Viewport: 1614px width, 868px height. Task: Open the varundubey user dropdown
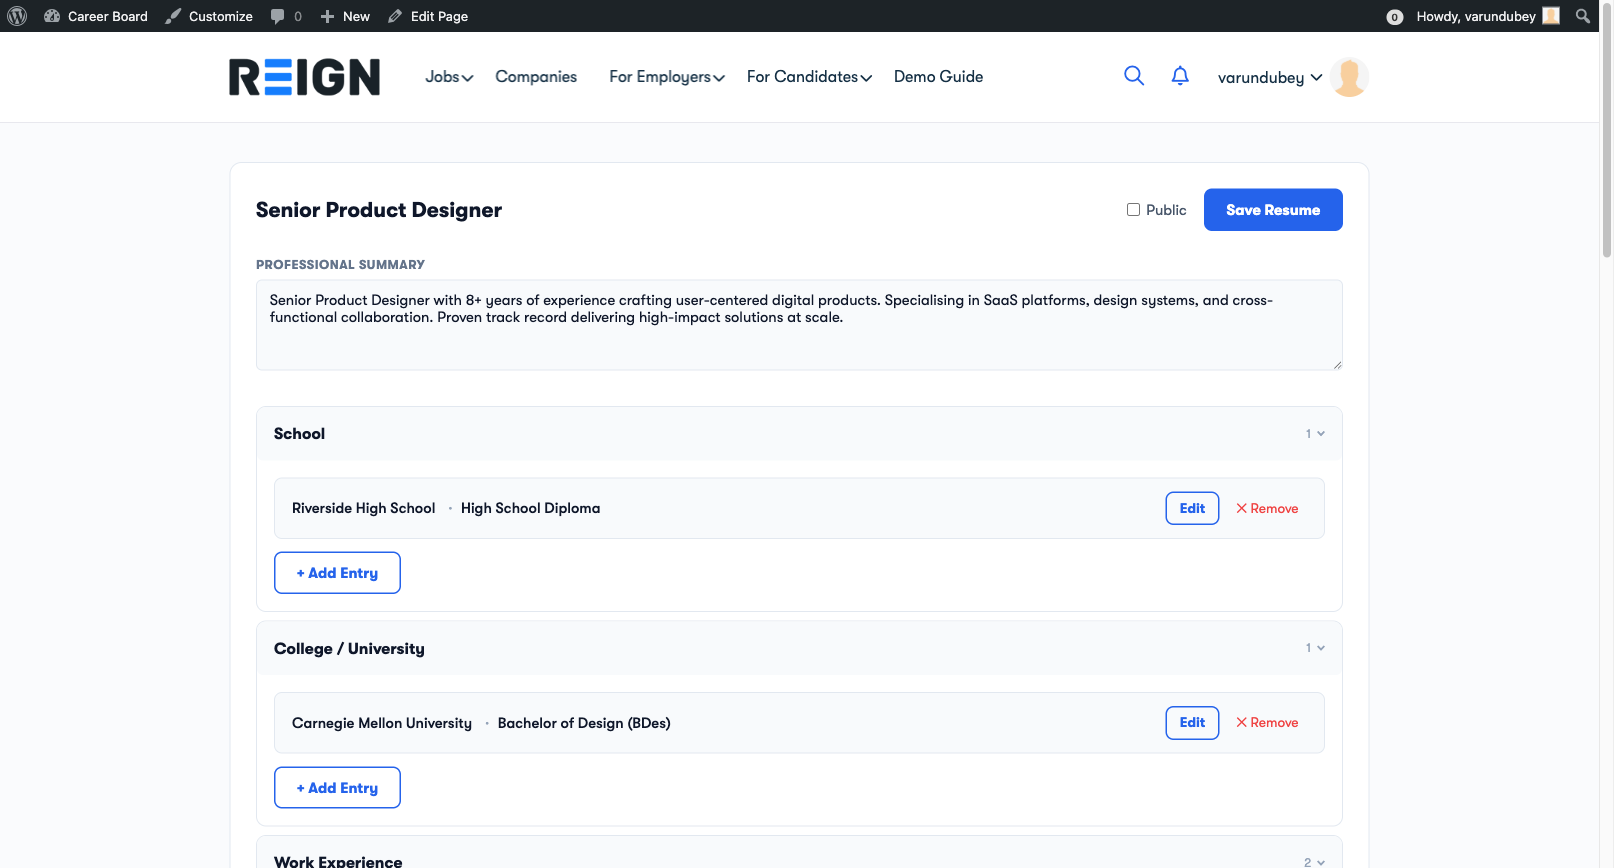pos(1270,77)
